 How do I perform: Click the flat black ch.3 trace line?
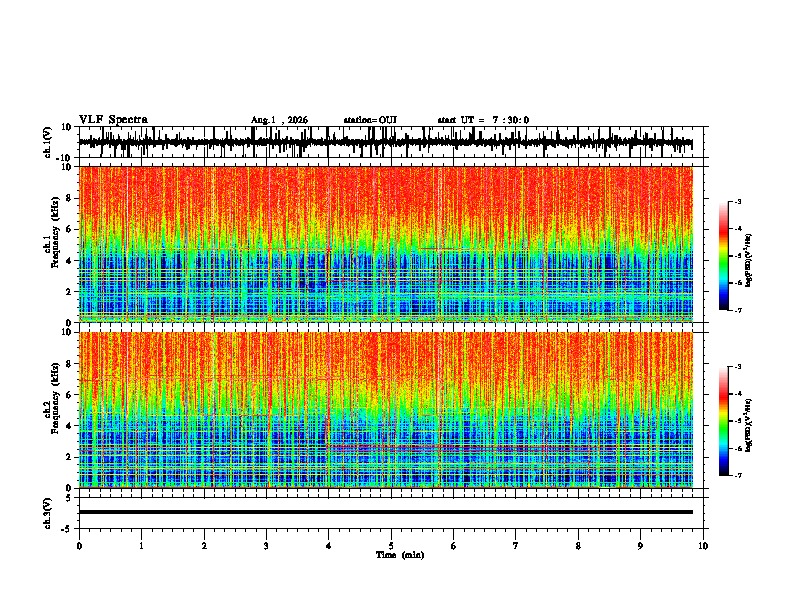click(386, 512)
